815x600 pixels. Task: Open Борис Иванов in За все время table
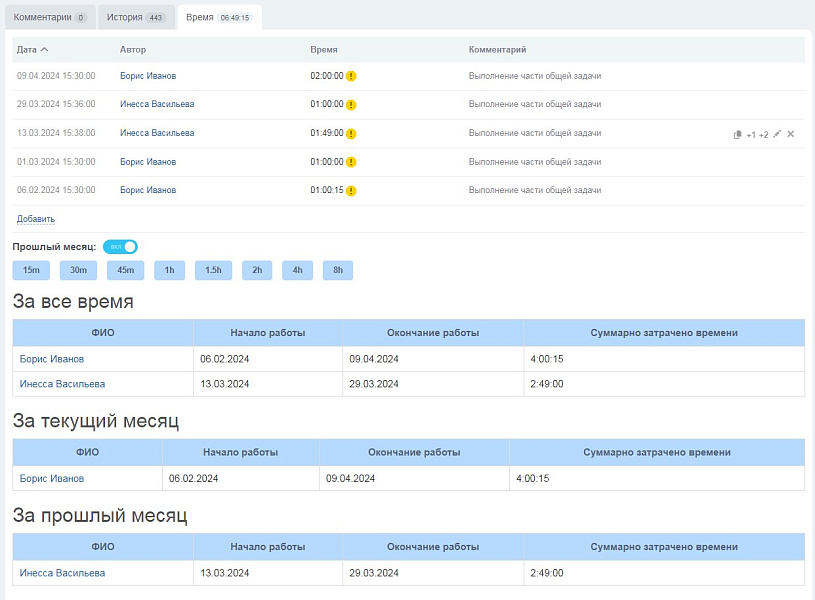coord(52,359)
